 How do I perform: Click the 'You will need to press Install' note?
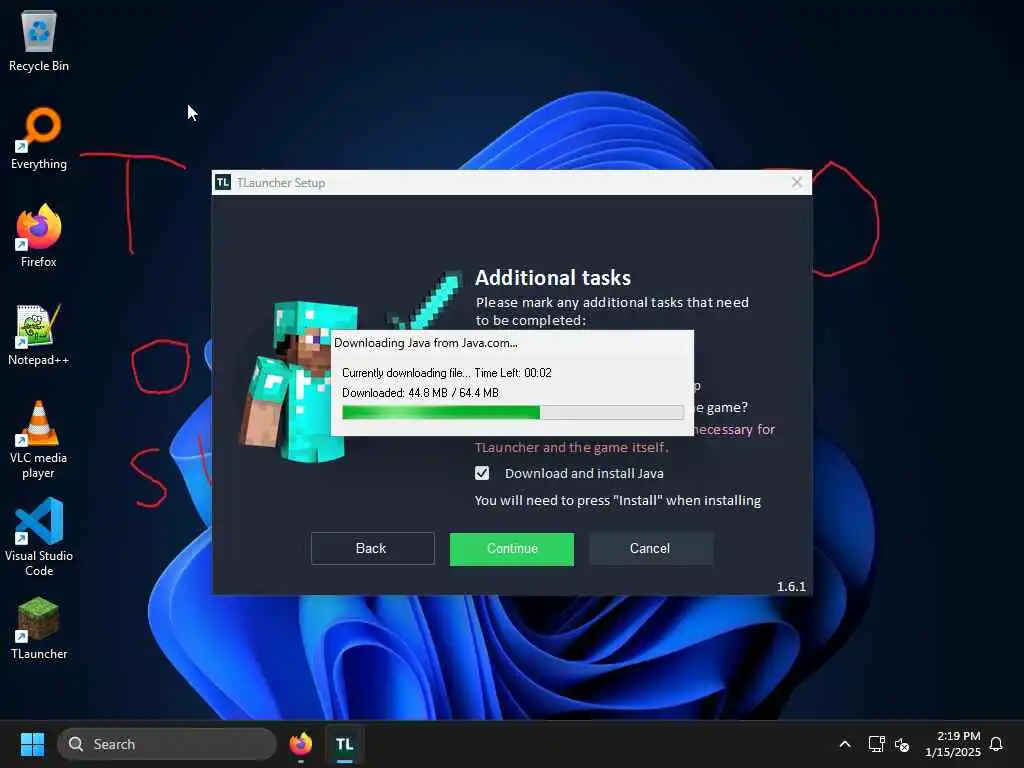coord(618,500)
